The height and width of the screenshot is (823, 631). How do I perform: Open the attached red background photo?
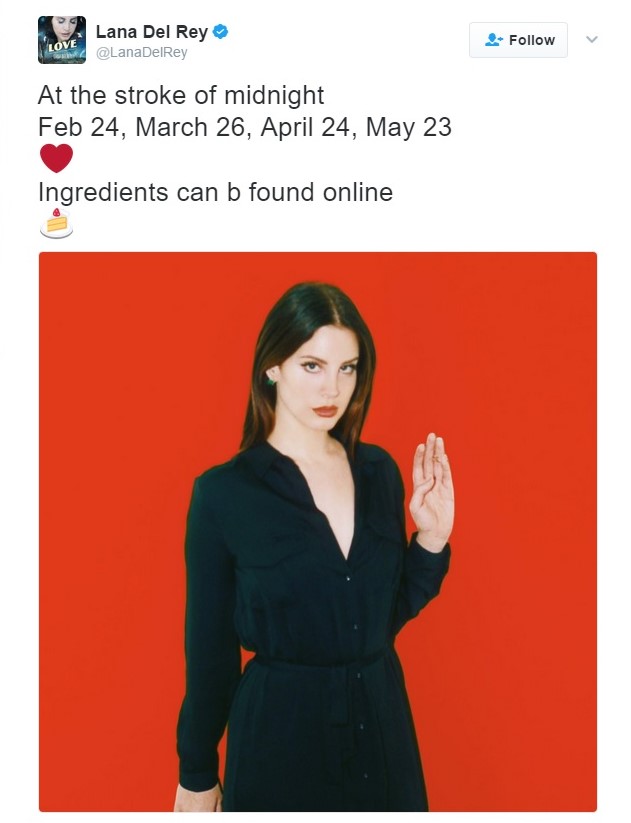point(318,532)
